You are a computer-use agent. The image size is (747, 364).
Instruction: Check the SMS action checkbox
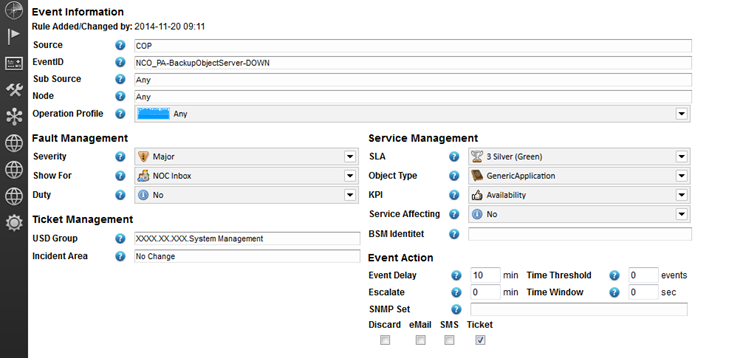pos(449,340)
